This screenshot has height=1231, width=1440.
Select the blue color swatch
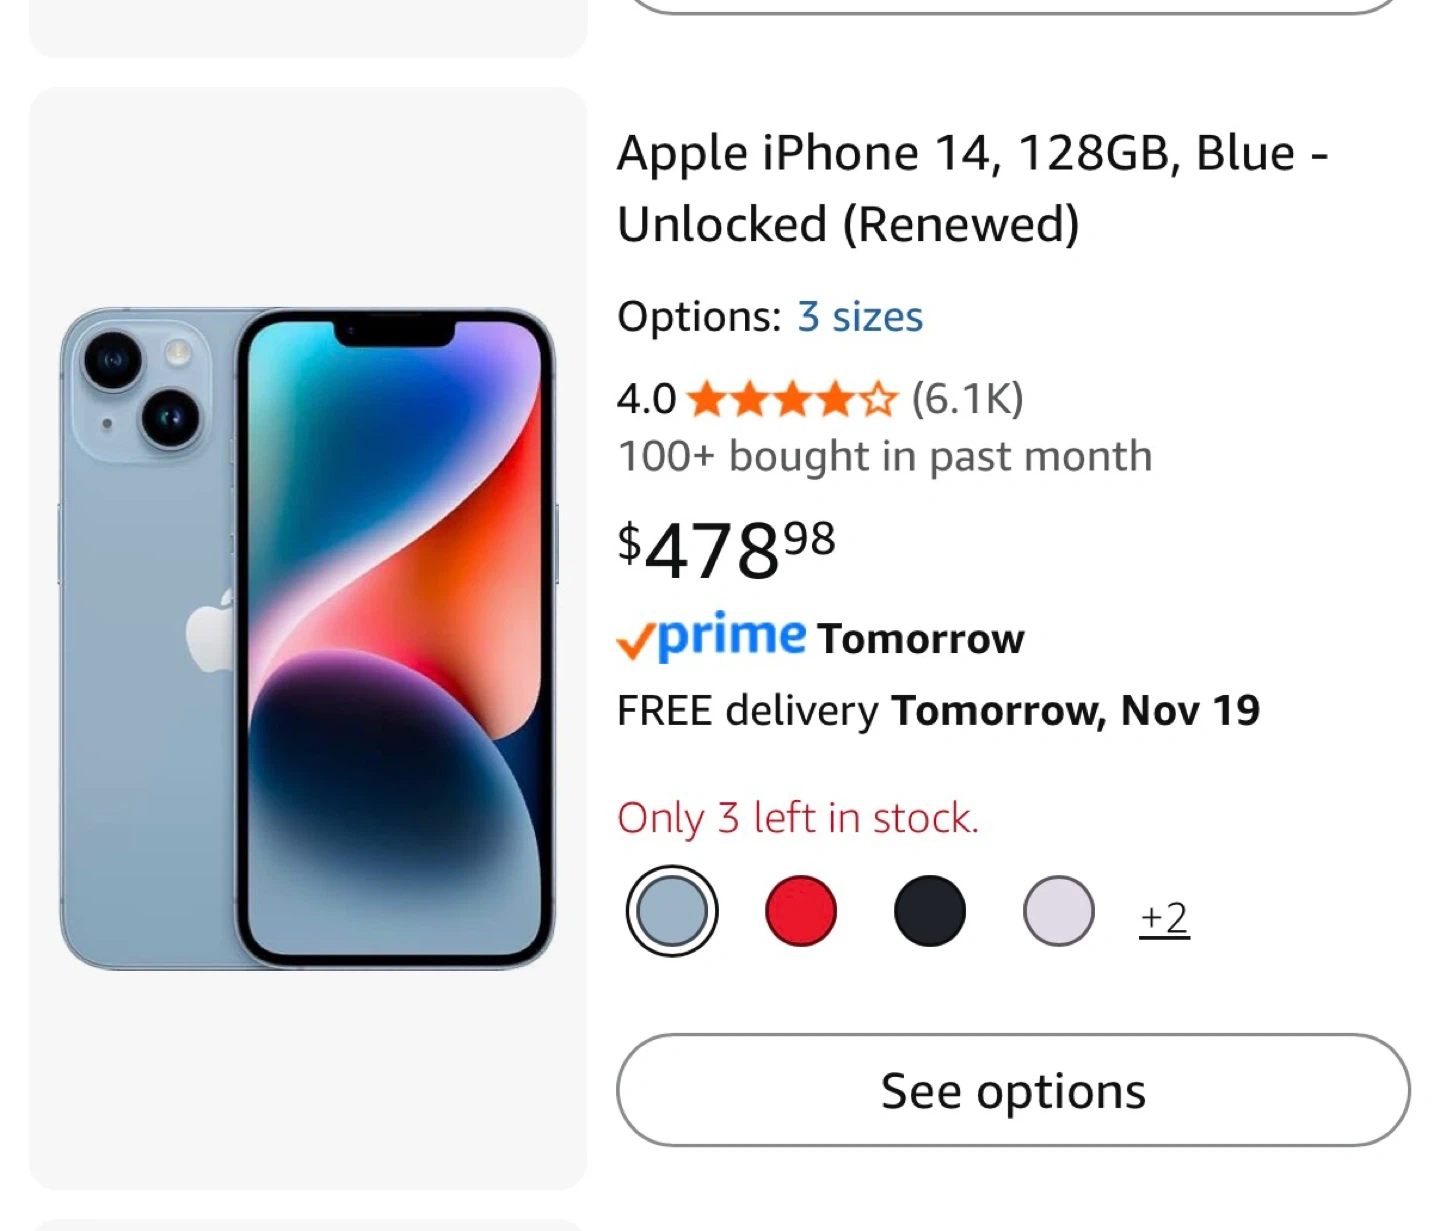672,911
